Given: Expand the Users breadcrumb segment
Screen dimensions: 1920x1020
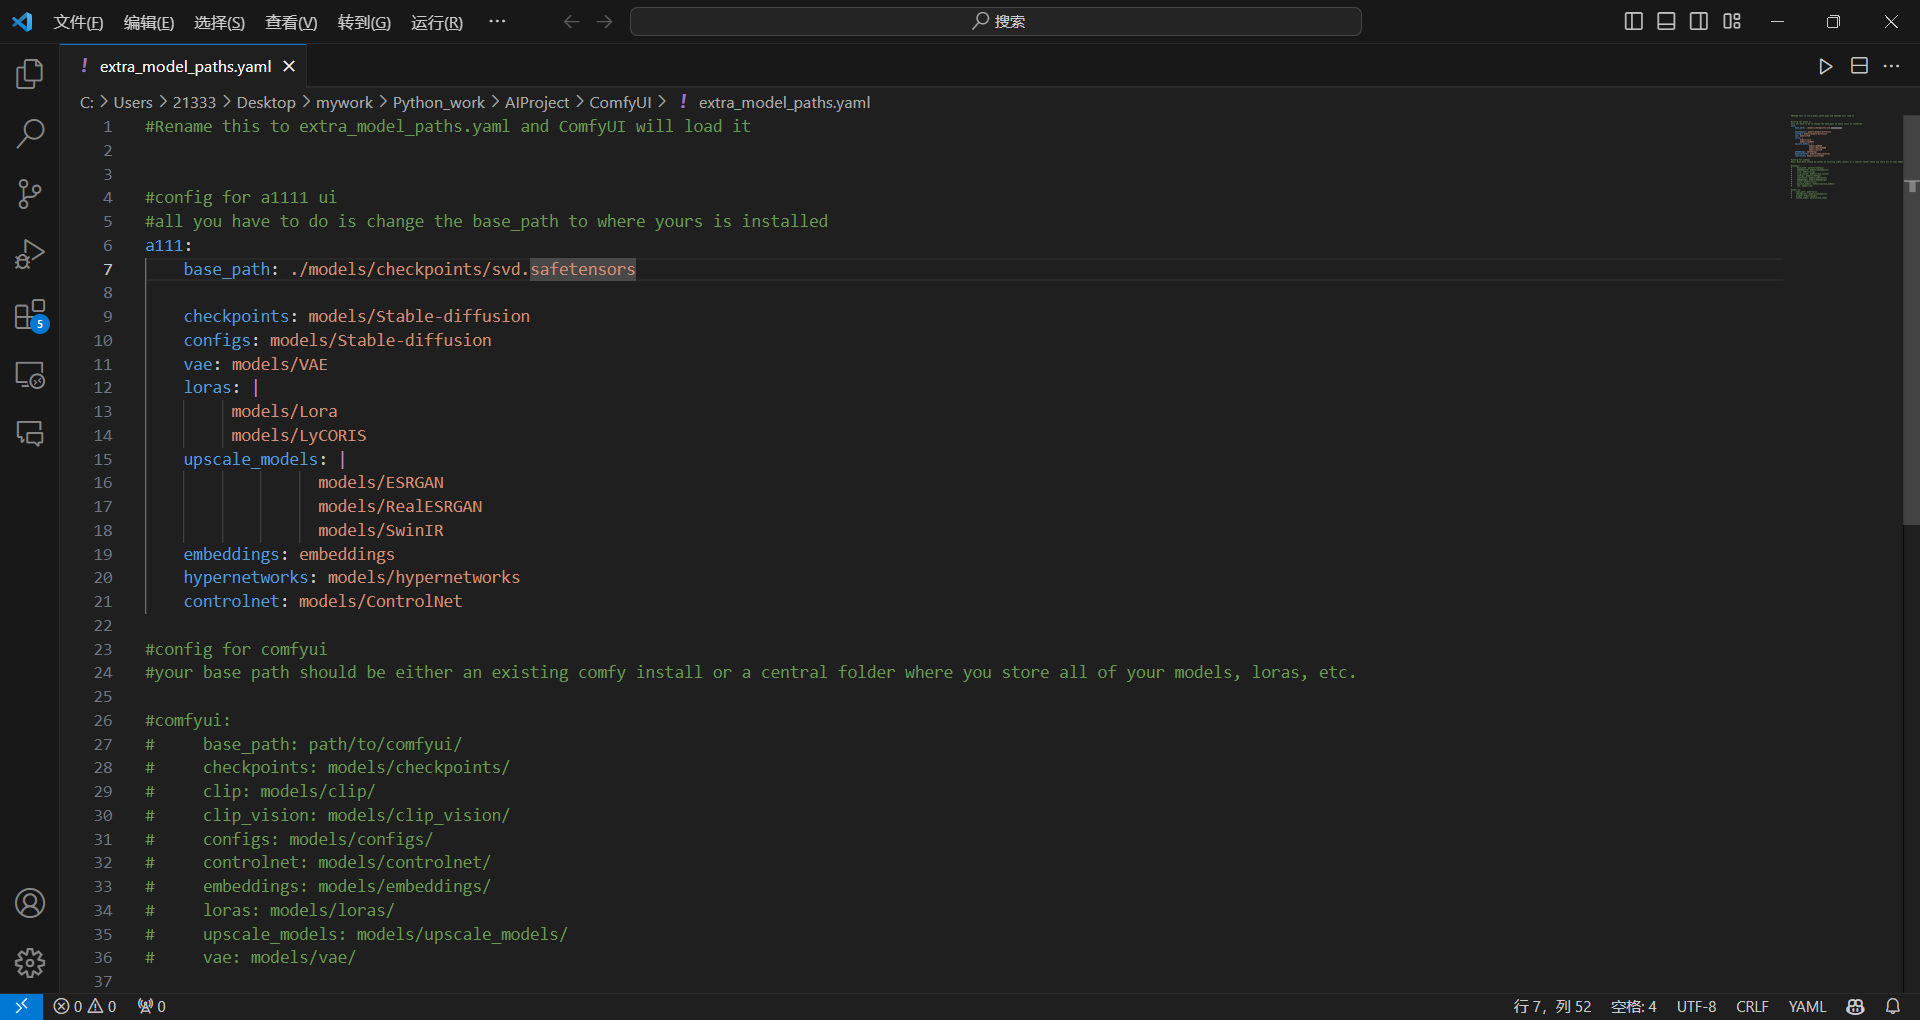Looking at the screenshot, I should (133, 102).
